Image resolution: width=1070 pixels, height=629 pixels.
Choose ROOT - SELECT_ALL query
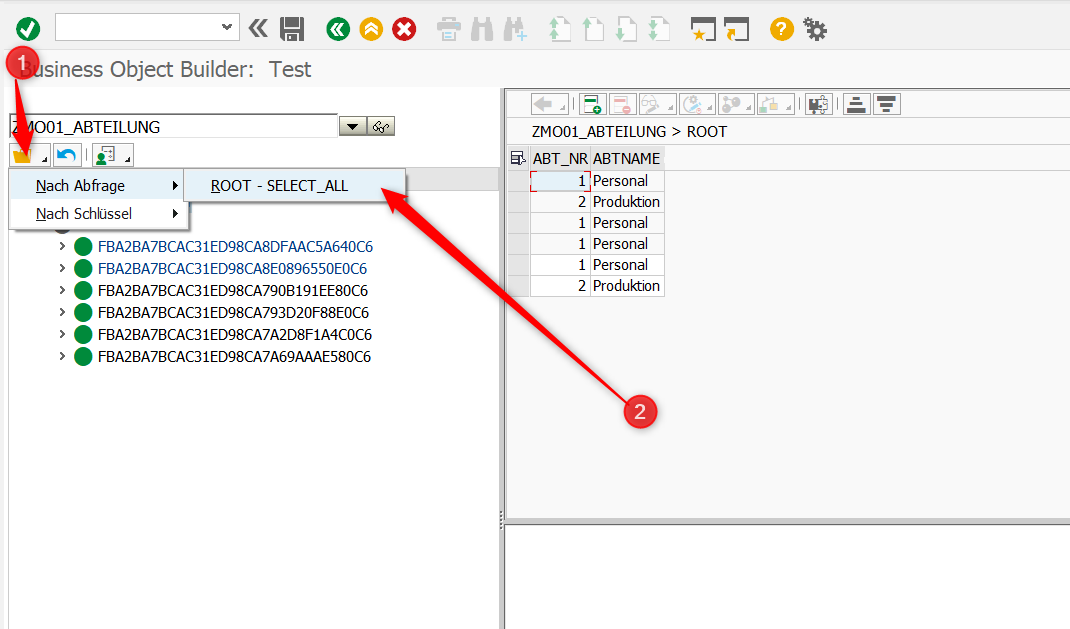point(295,186)
